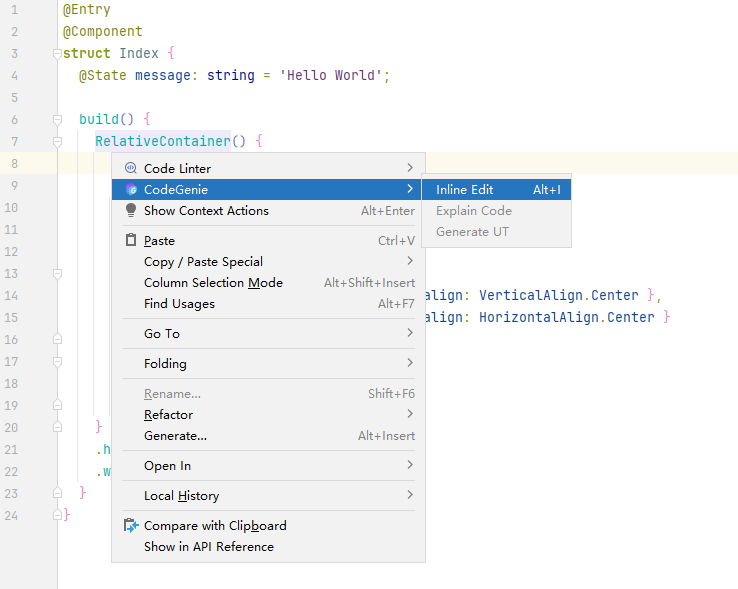
Task: Click the CodeGenie logo icon
Action: [x=131, y=189]
